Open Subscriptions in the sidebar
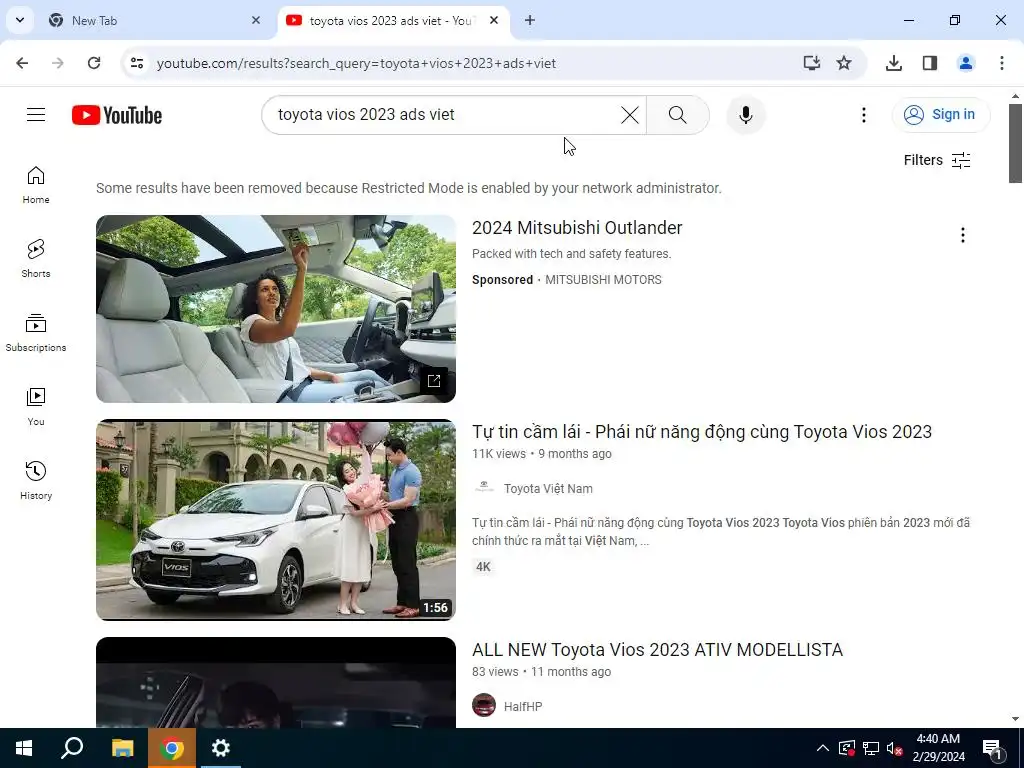Viewport: 1024px width, 768px height. pos(36,332)
